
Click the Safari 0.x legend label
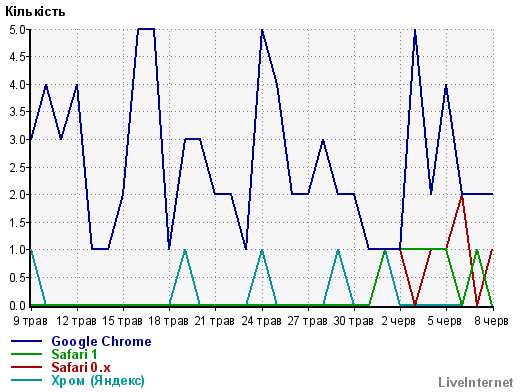81,367
